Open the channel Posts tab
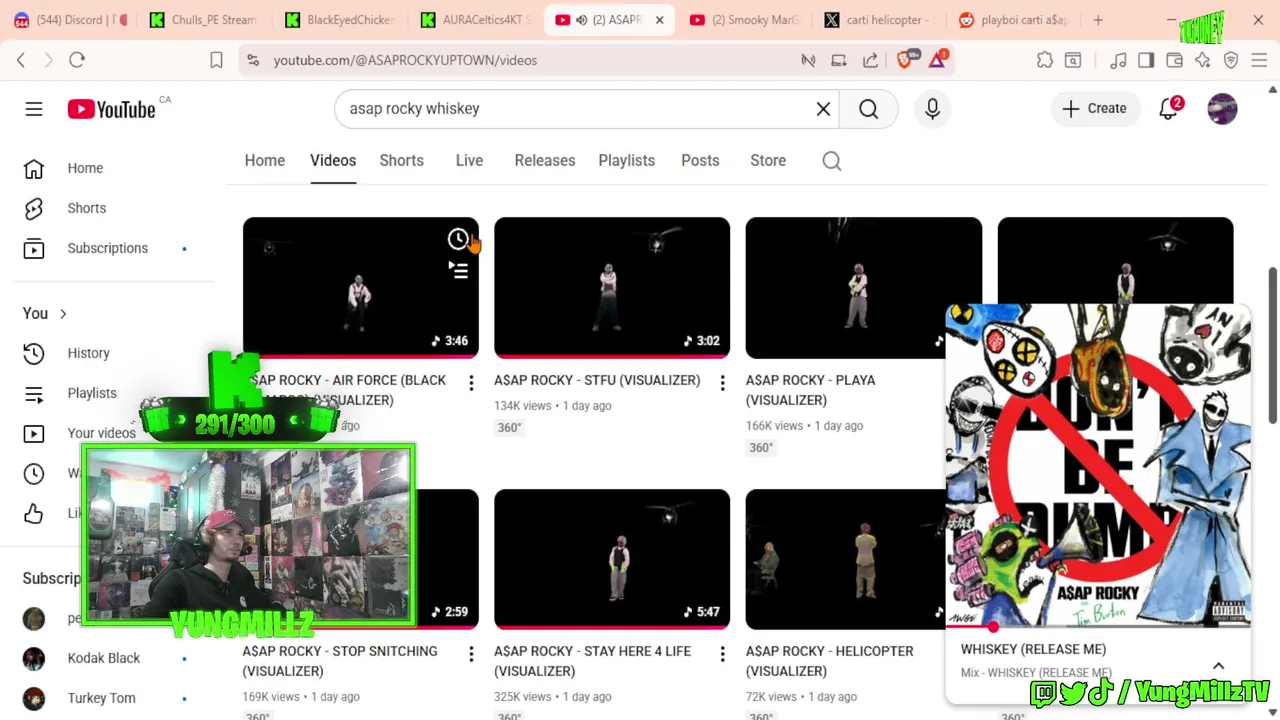Image resolution: width=1280 pixels, height=720 pixels. click(x=700, y=161)
